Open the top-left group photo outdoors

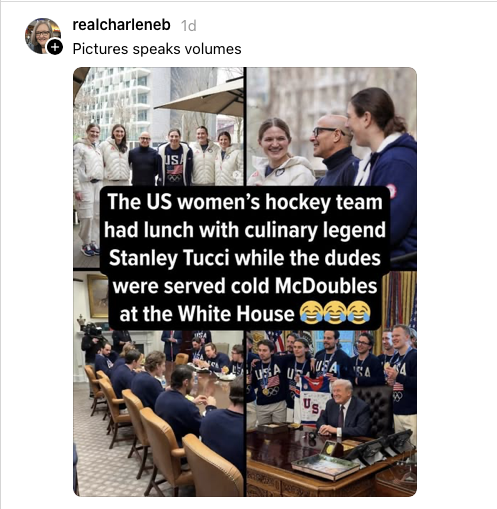159,127
